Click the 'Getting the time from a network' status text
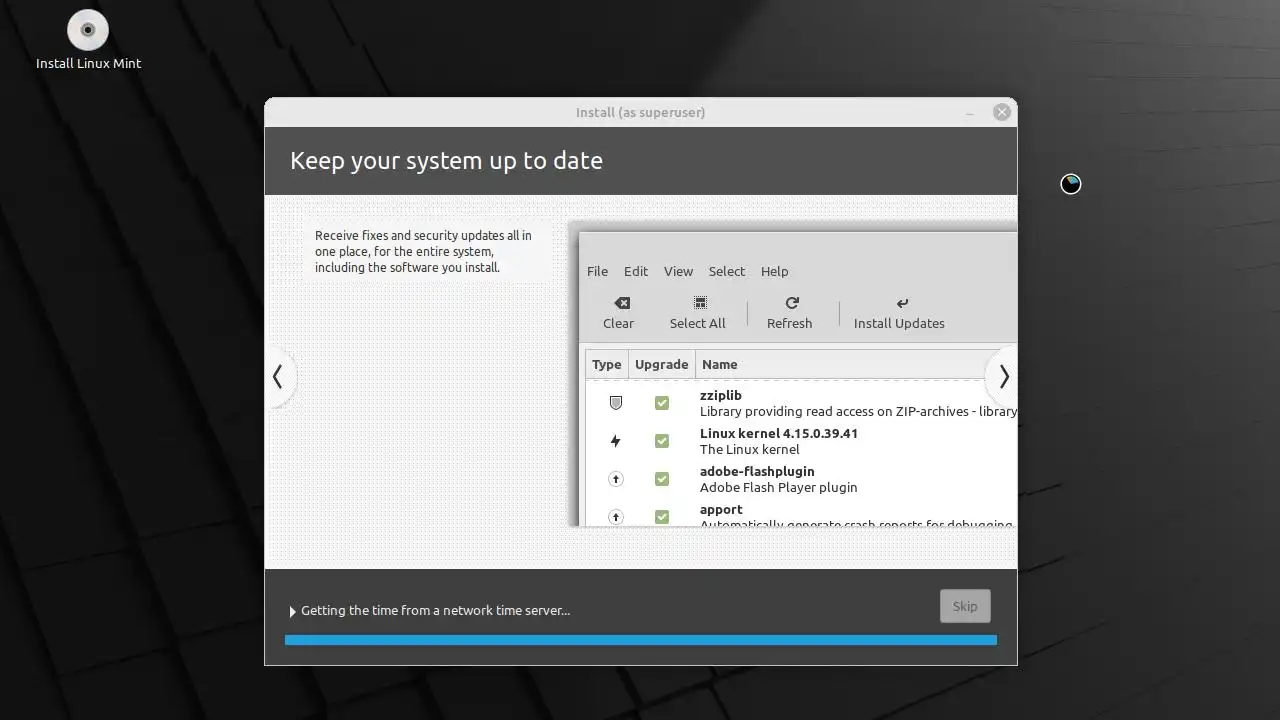 tap(435, 610)
